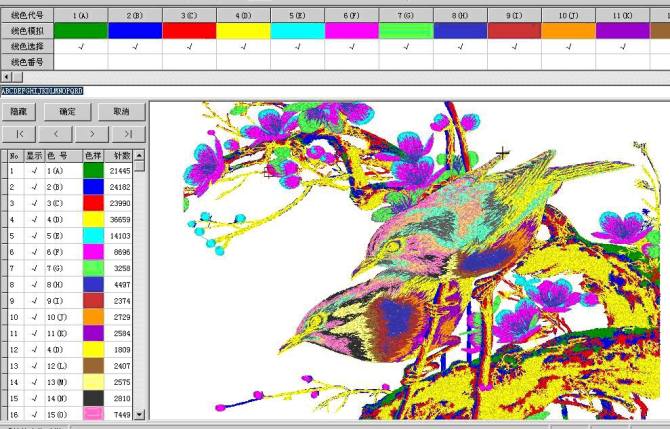Select the 色样 column header

[x=93, y=156]
